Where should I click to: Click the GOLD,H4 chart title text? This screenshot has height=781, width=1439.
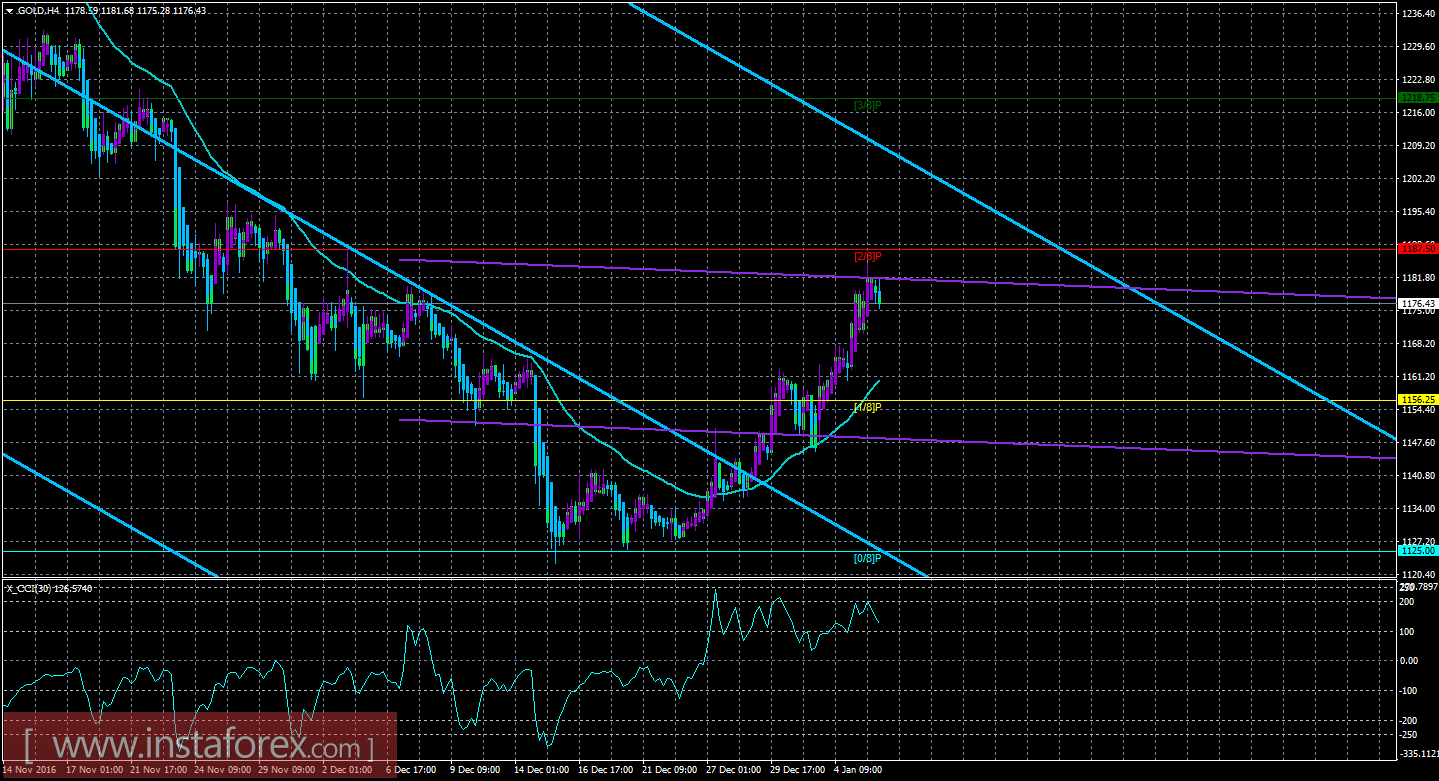pos(36,10)
